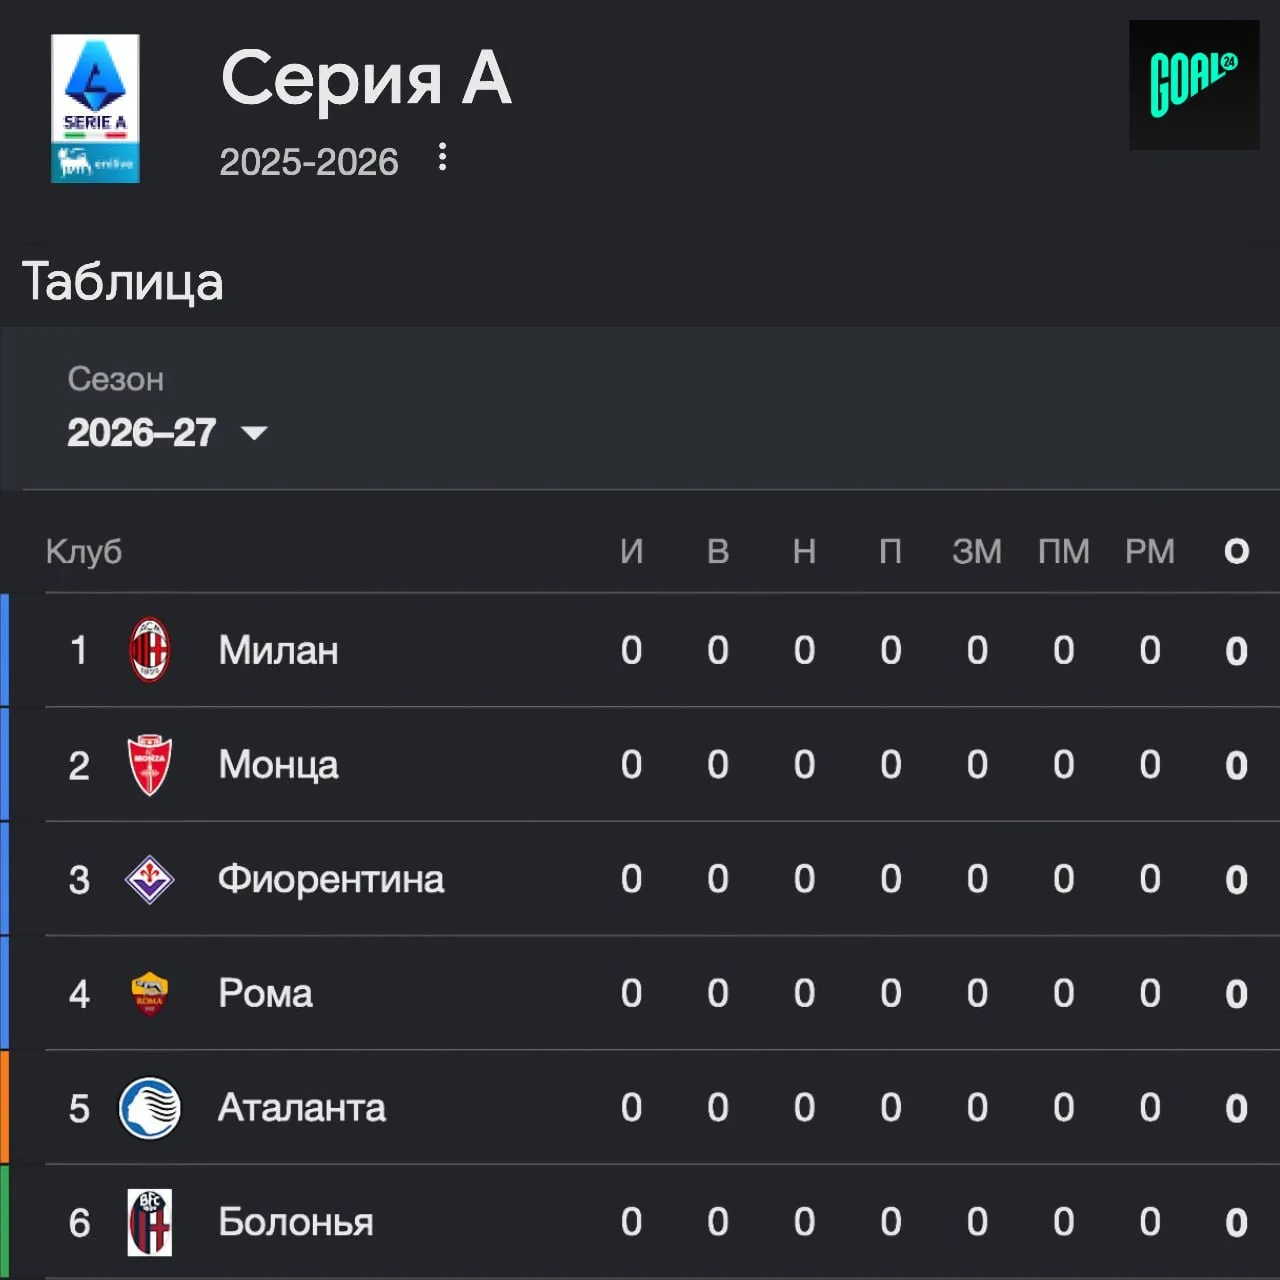1280x1280 pixels.
Task: Open the three-dot options menu
Action: (x=442, y=157)
